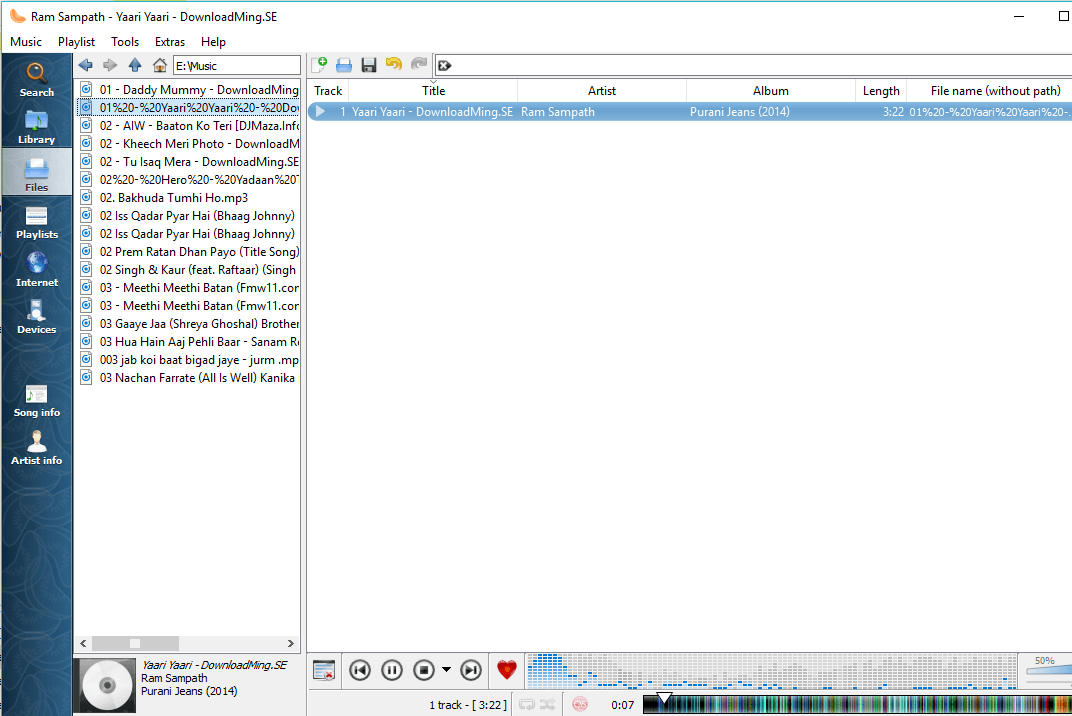Screen dimensions: 1072x716
Task: Toggle the love heart button
Action: (x=507, y=670)
